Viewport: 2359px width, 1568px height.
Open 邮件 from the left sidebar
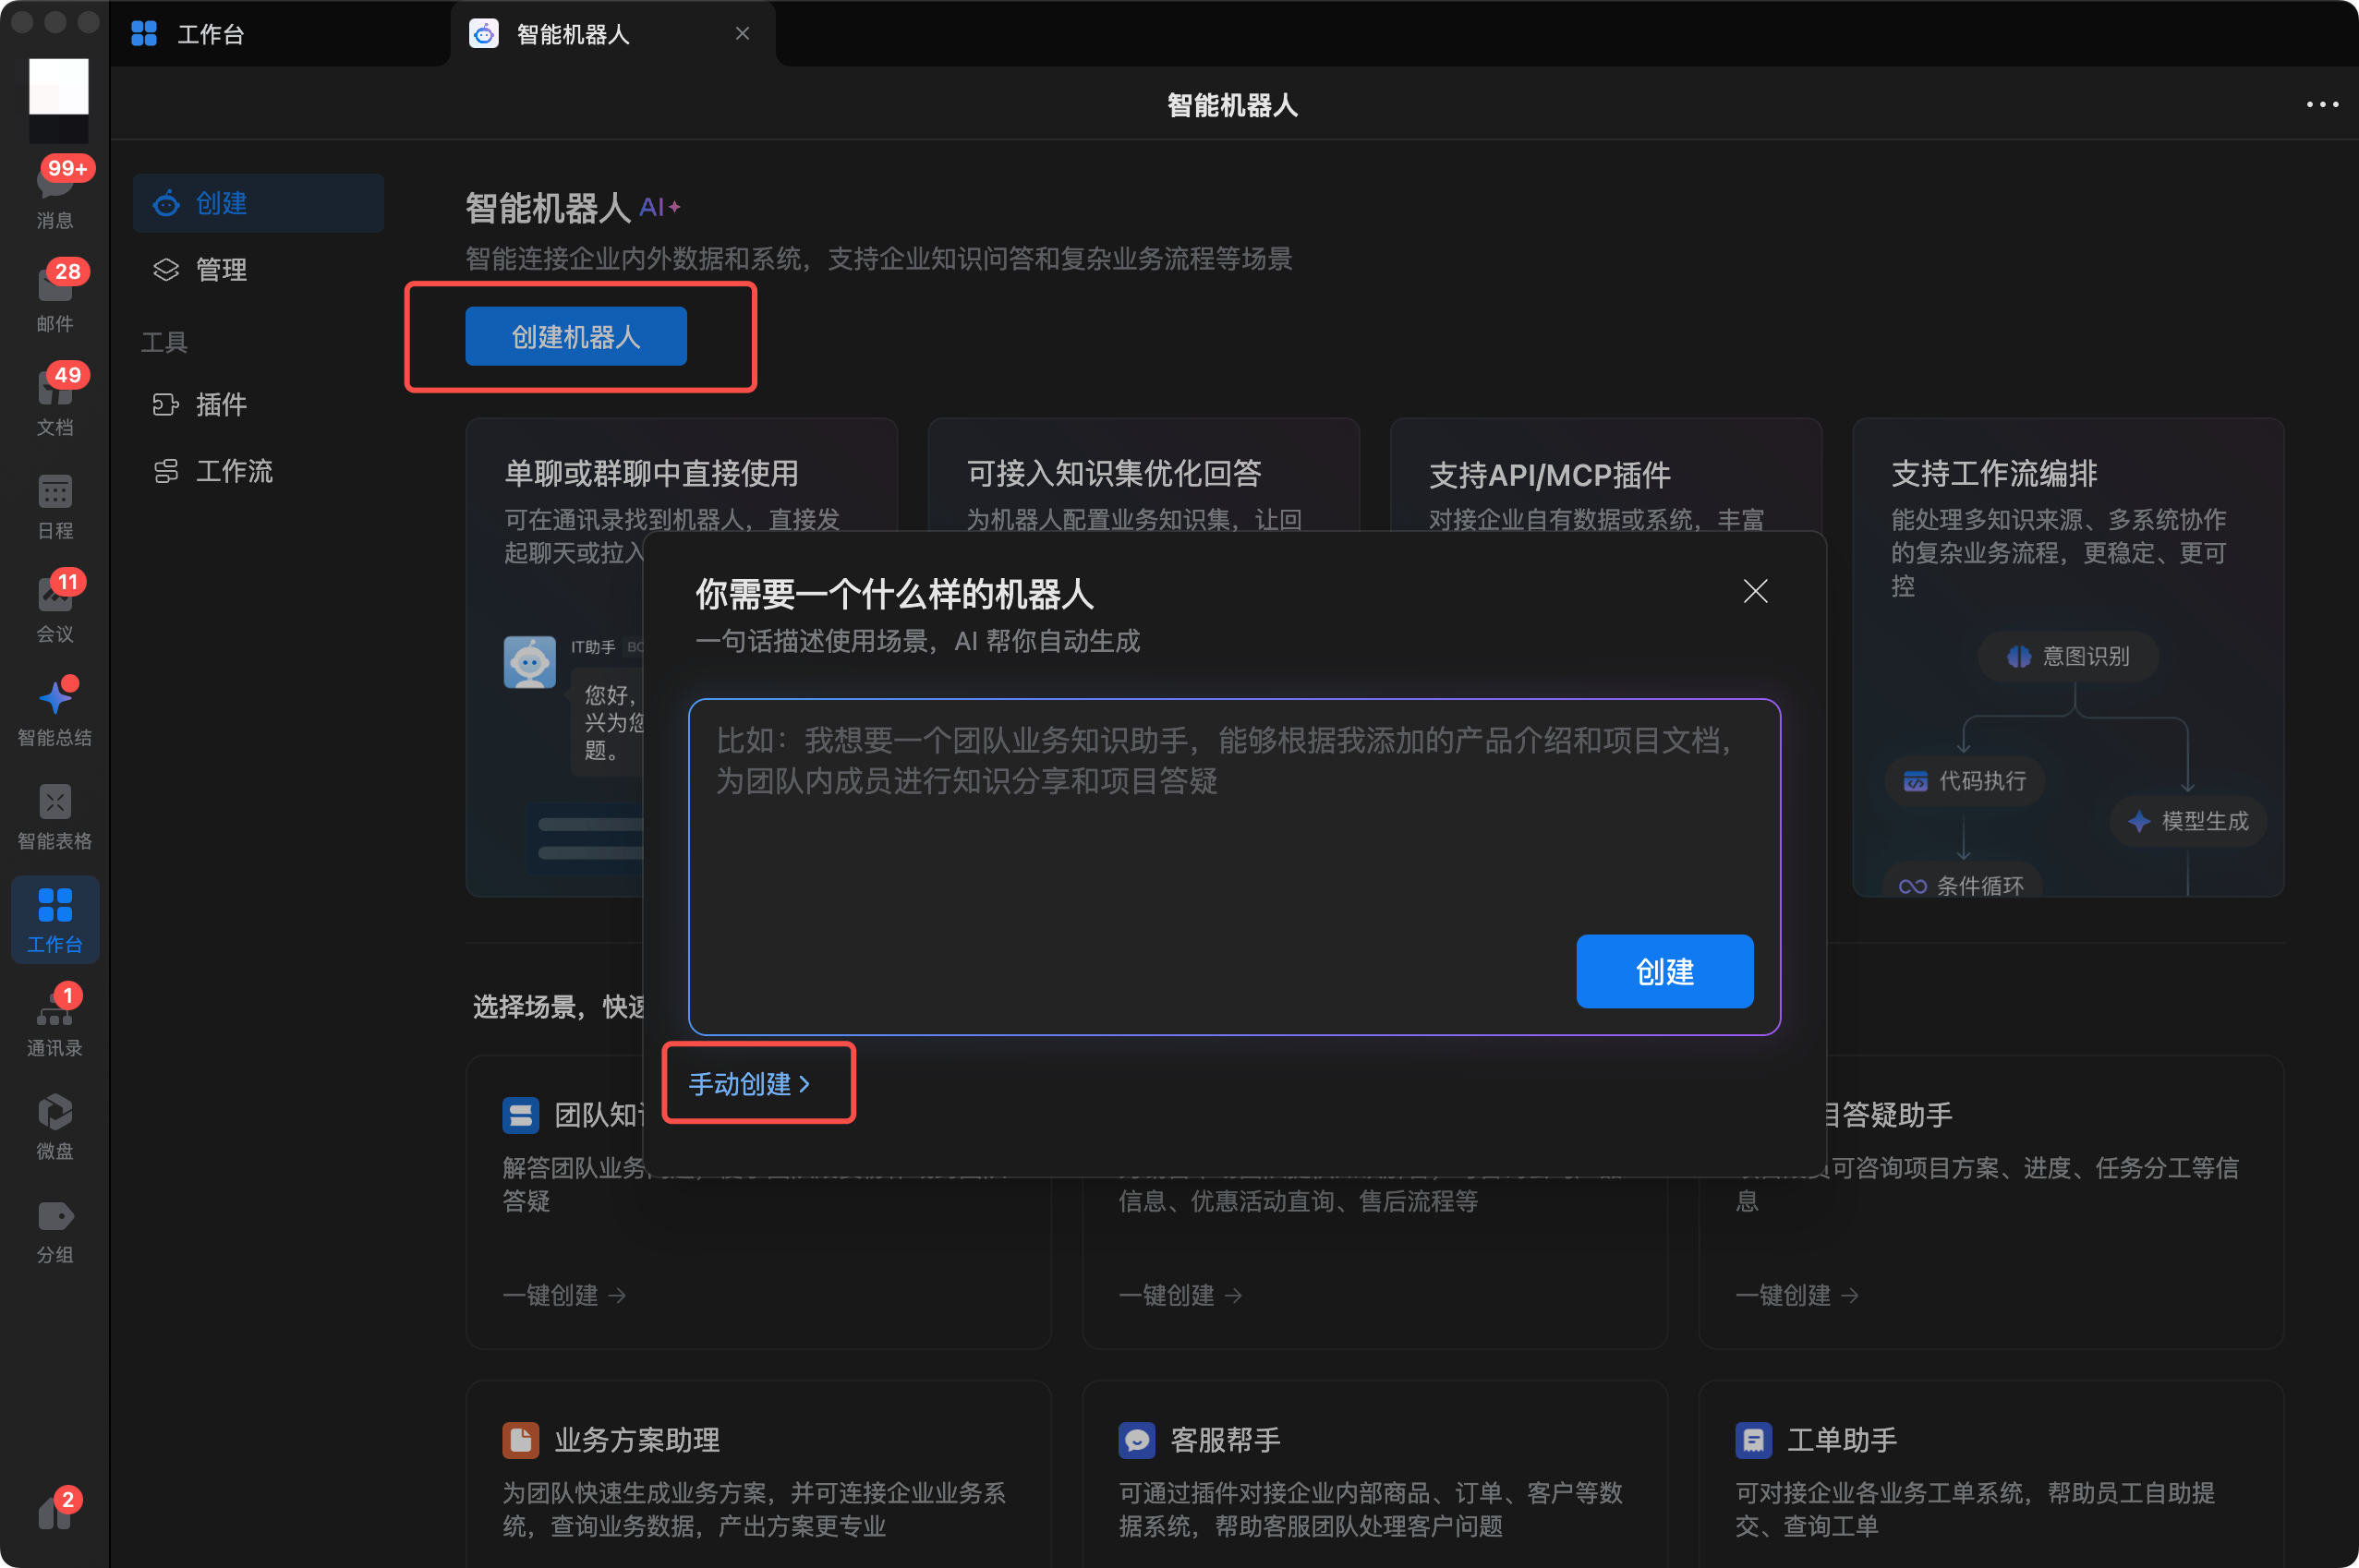coord(55,295)
